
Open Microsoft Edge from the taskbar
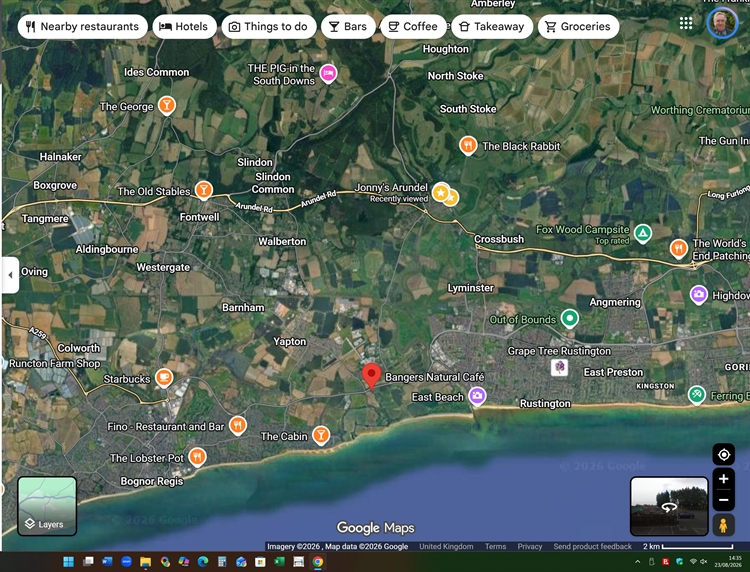203,561
